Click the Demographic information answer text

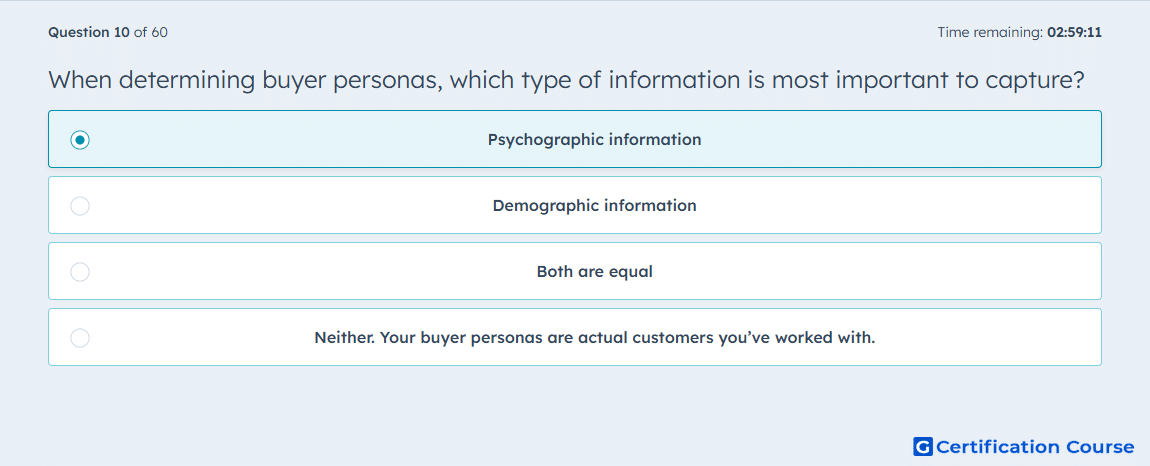tap(594, 206)
